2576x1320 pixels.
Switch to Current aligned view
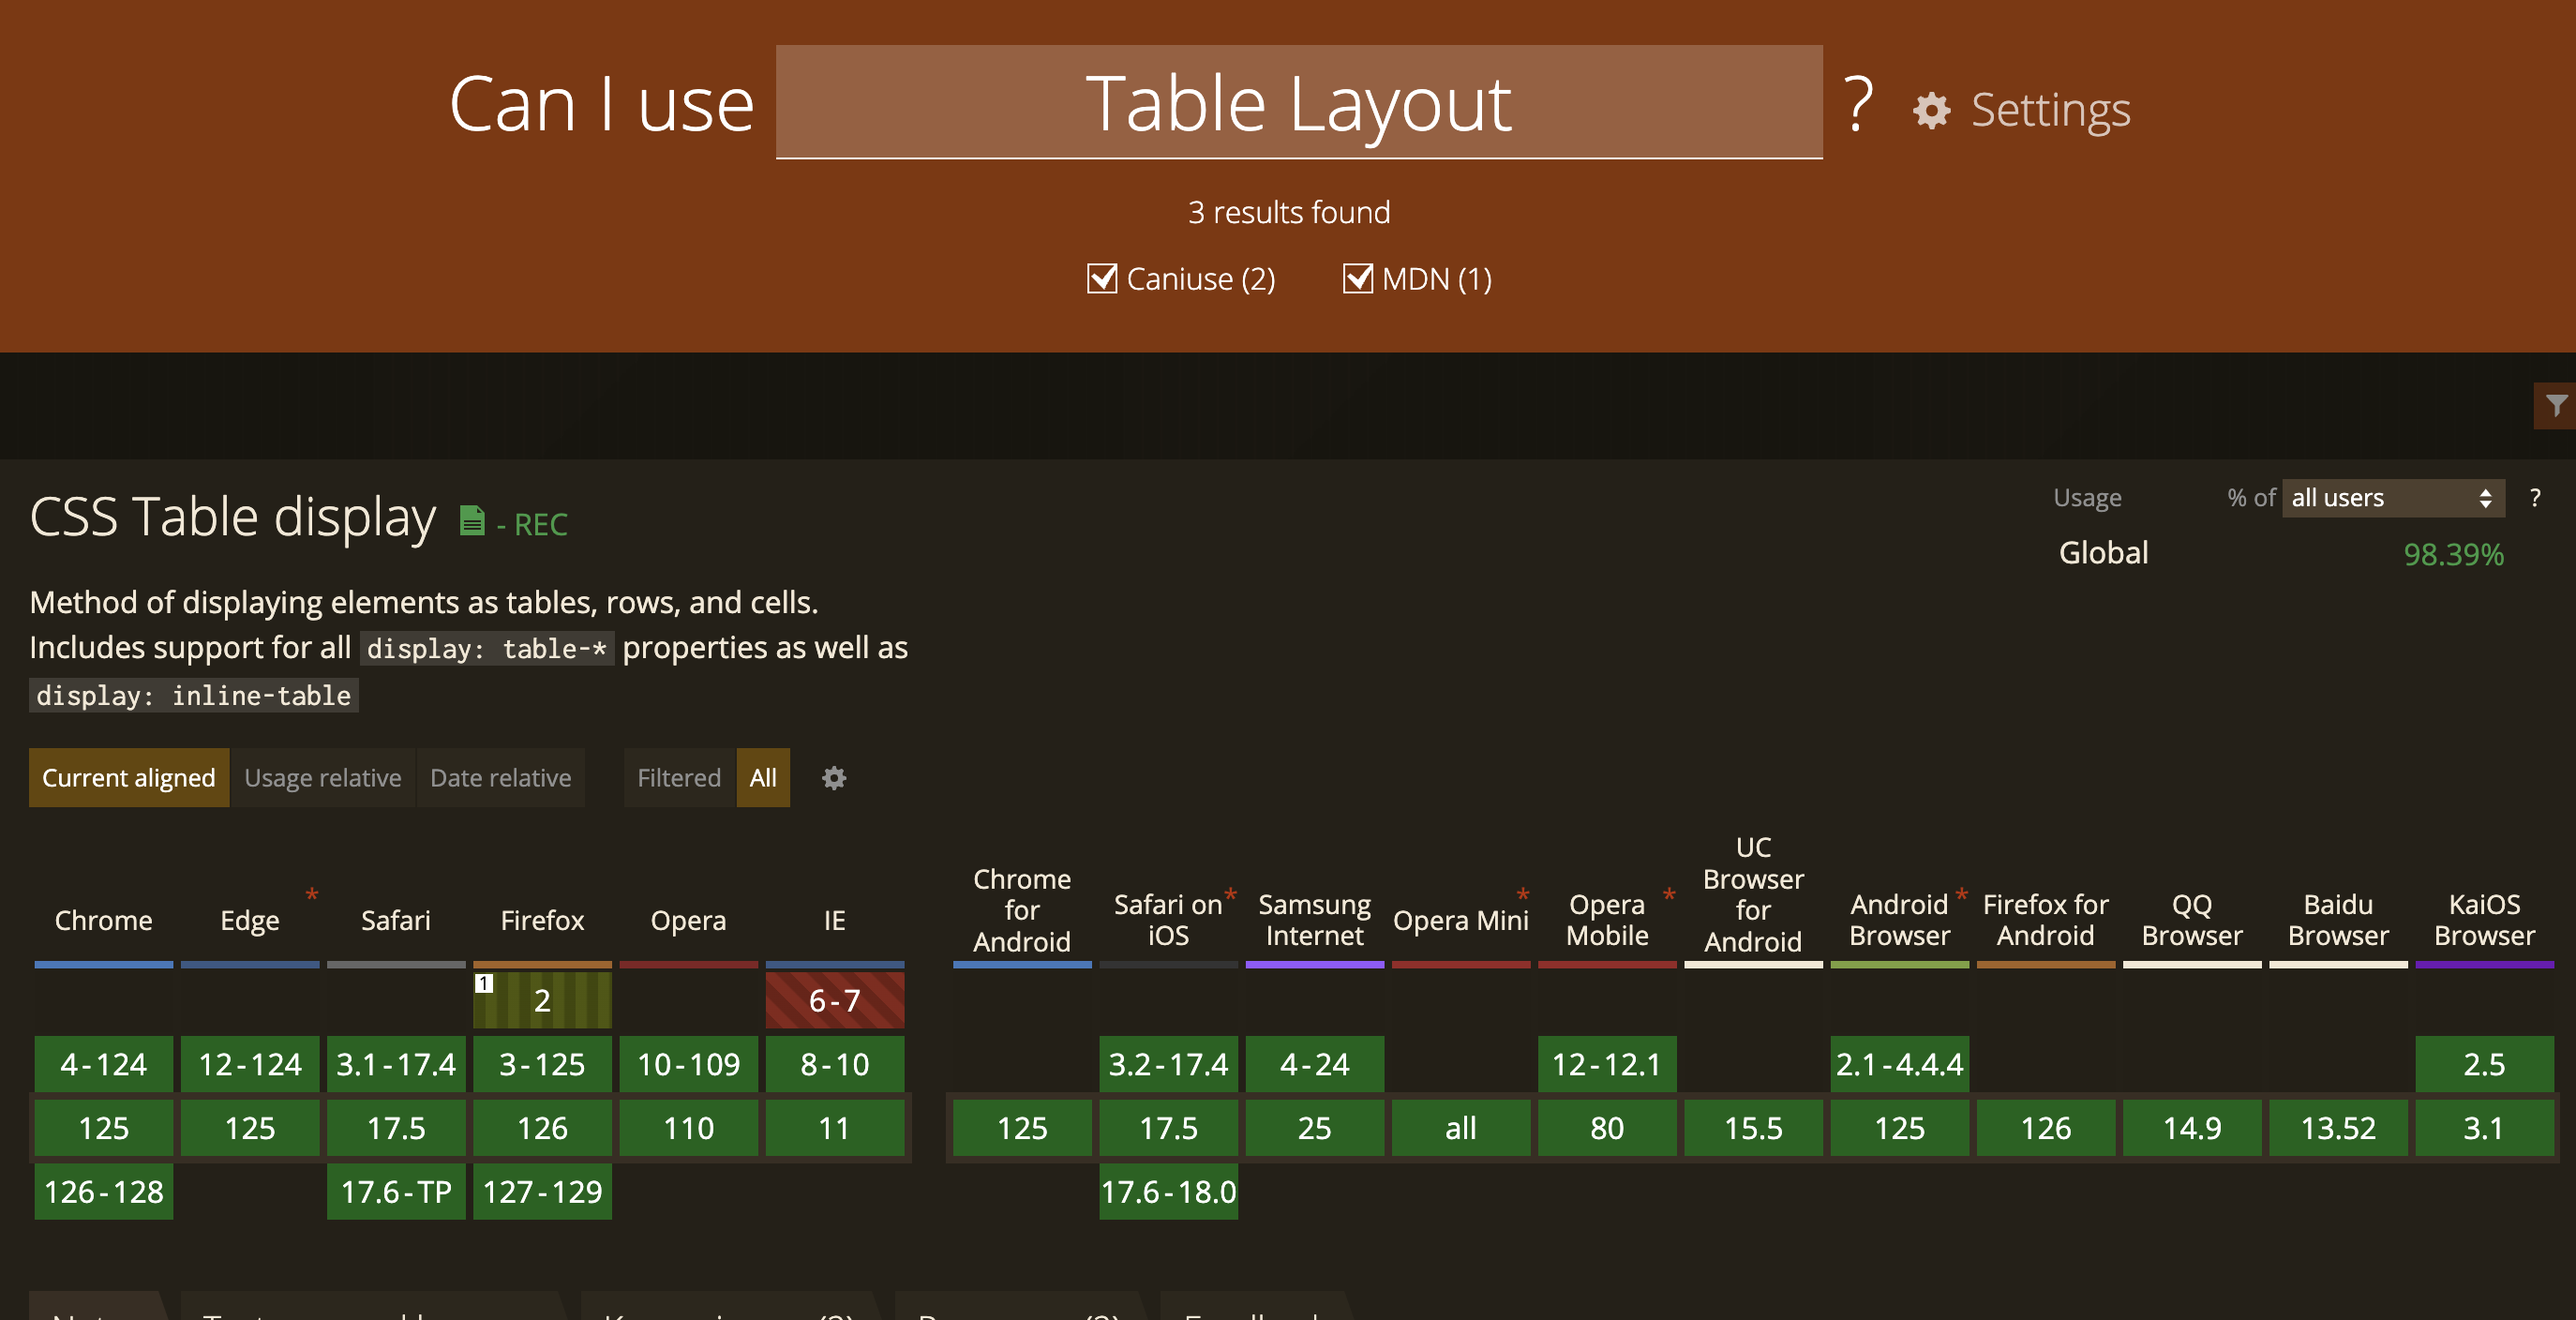[129, 778]
